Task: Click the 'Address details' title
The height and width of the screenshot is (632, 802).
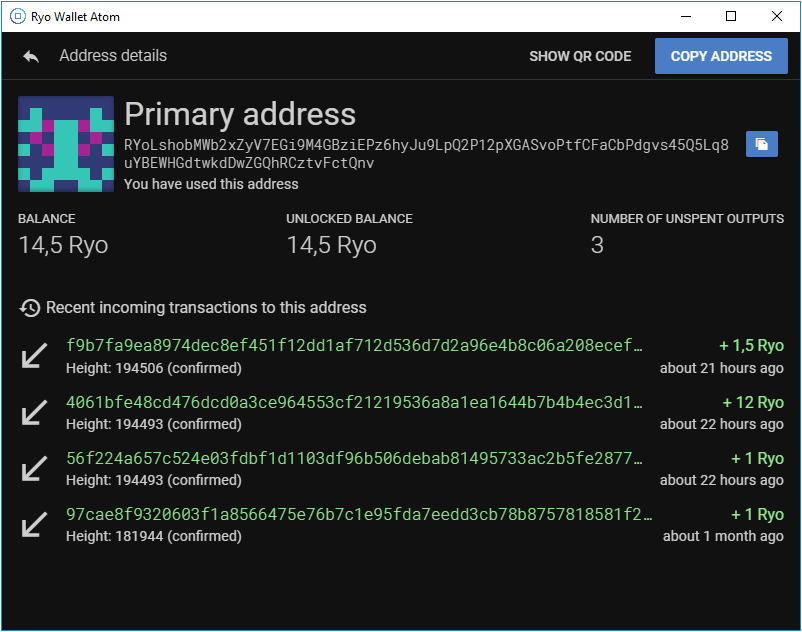Action: pos(113,56)
